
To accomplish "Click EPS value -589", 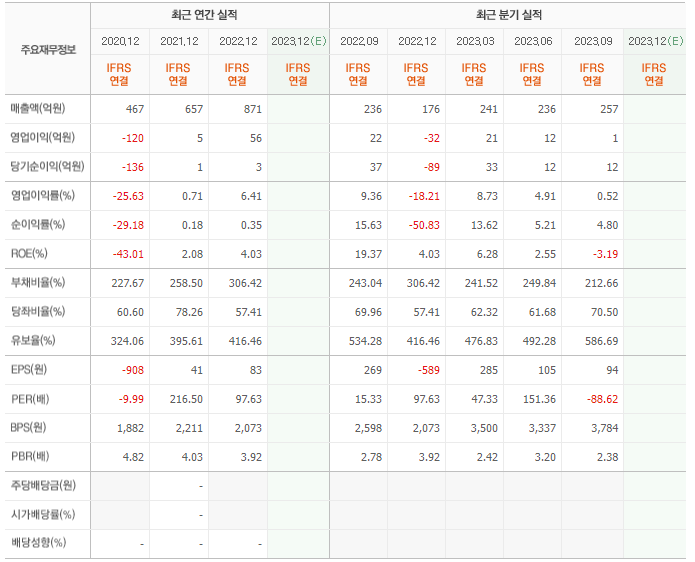I will click(429, 370).
